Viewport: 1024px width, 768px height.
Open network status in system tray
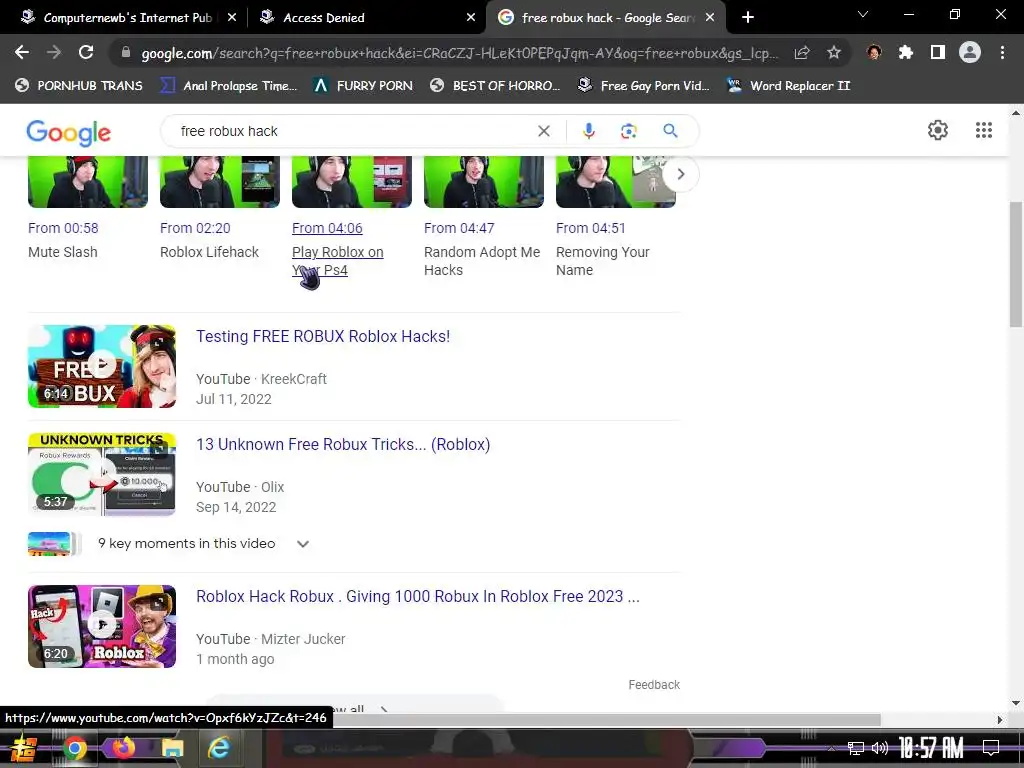tap(856, 748)
